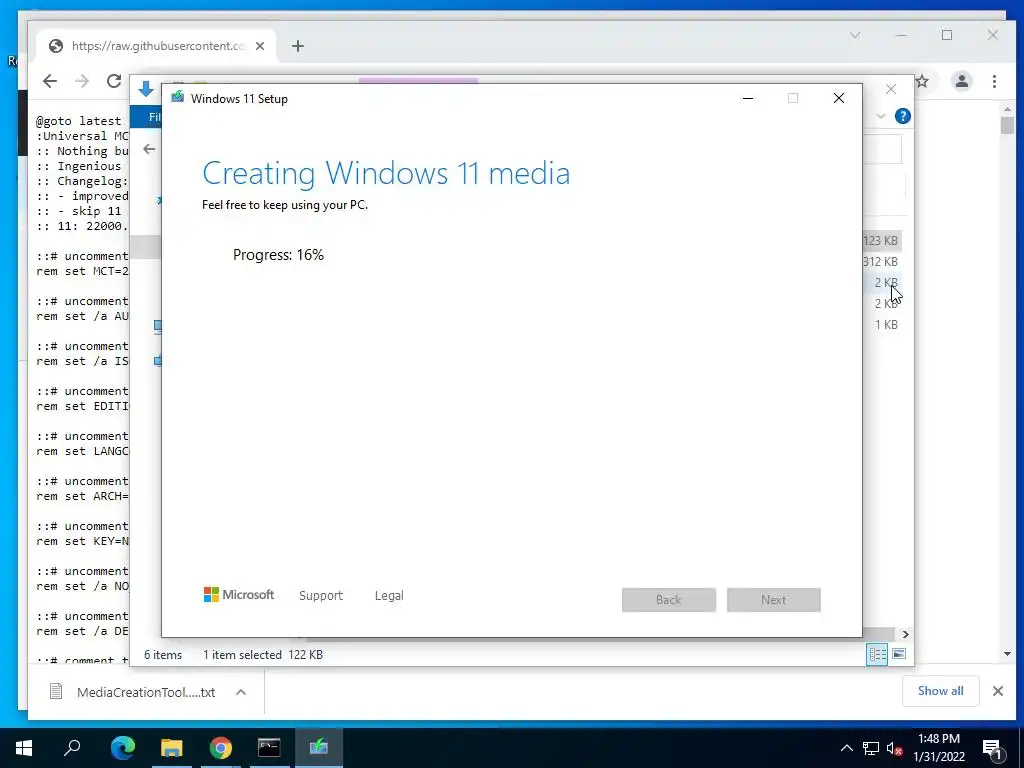The width and height of the screenshot is (1024, 768).
Task: Open taskbar search
Action: (x=72, y=748)
